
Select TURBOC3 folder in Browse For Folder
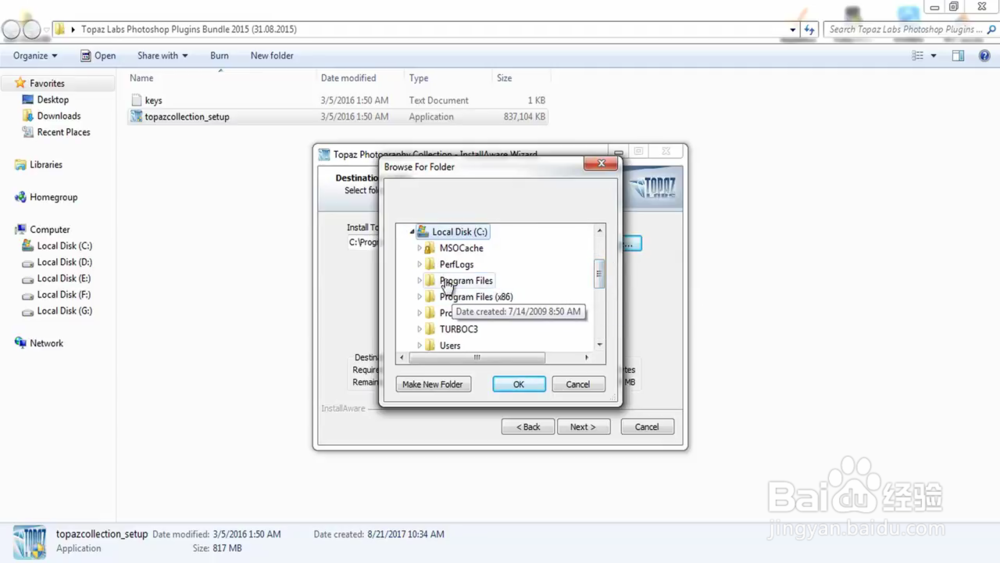(459, 329)
